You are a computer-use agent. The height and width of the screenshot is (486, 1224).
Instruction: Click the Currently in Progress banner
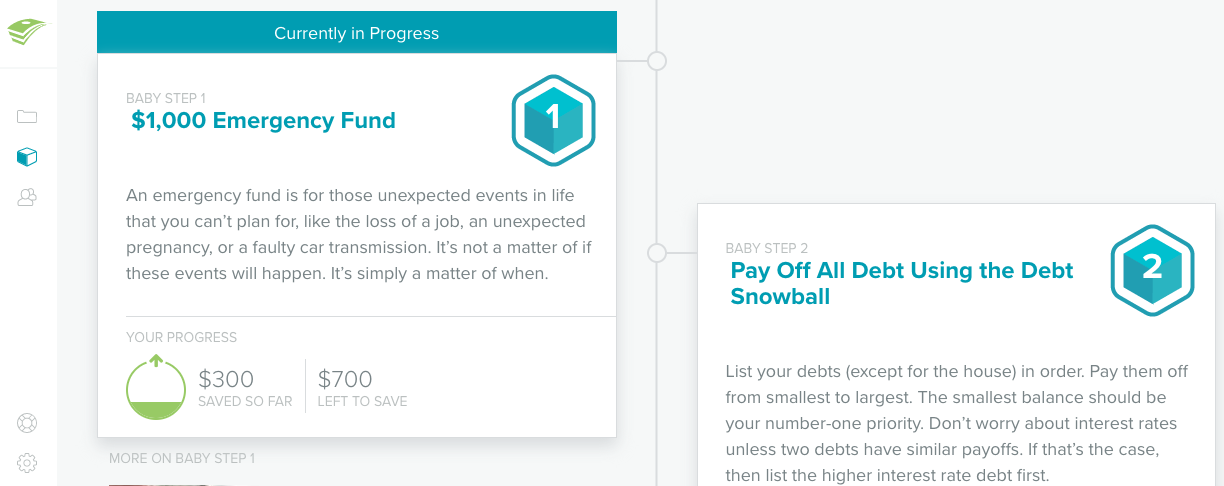point(357,33)
